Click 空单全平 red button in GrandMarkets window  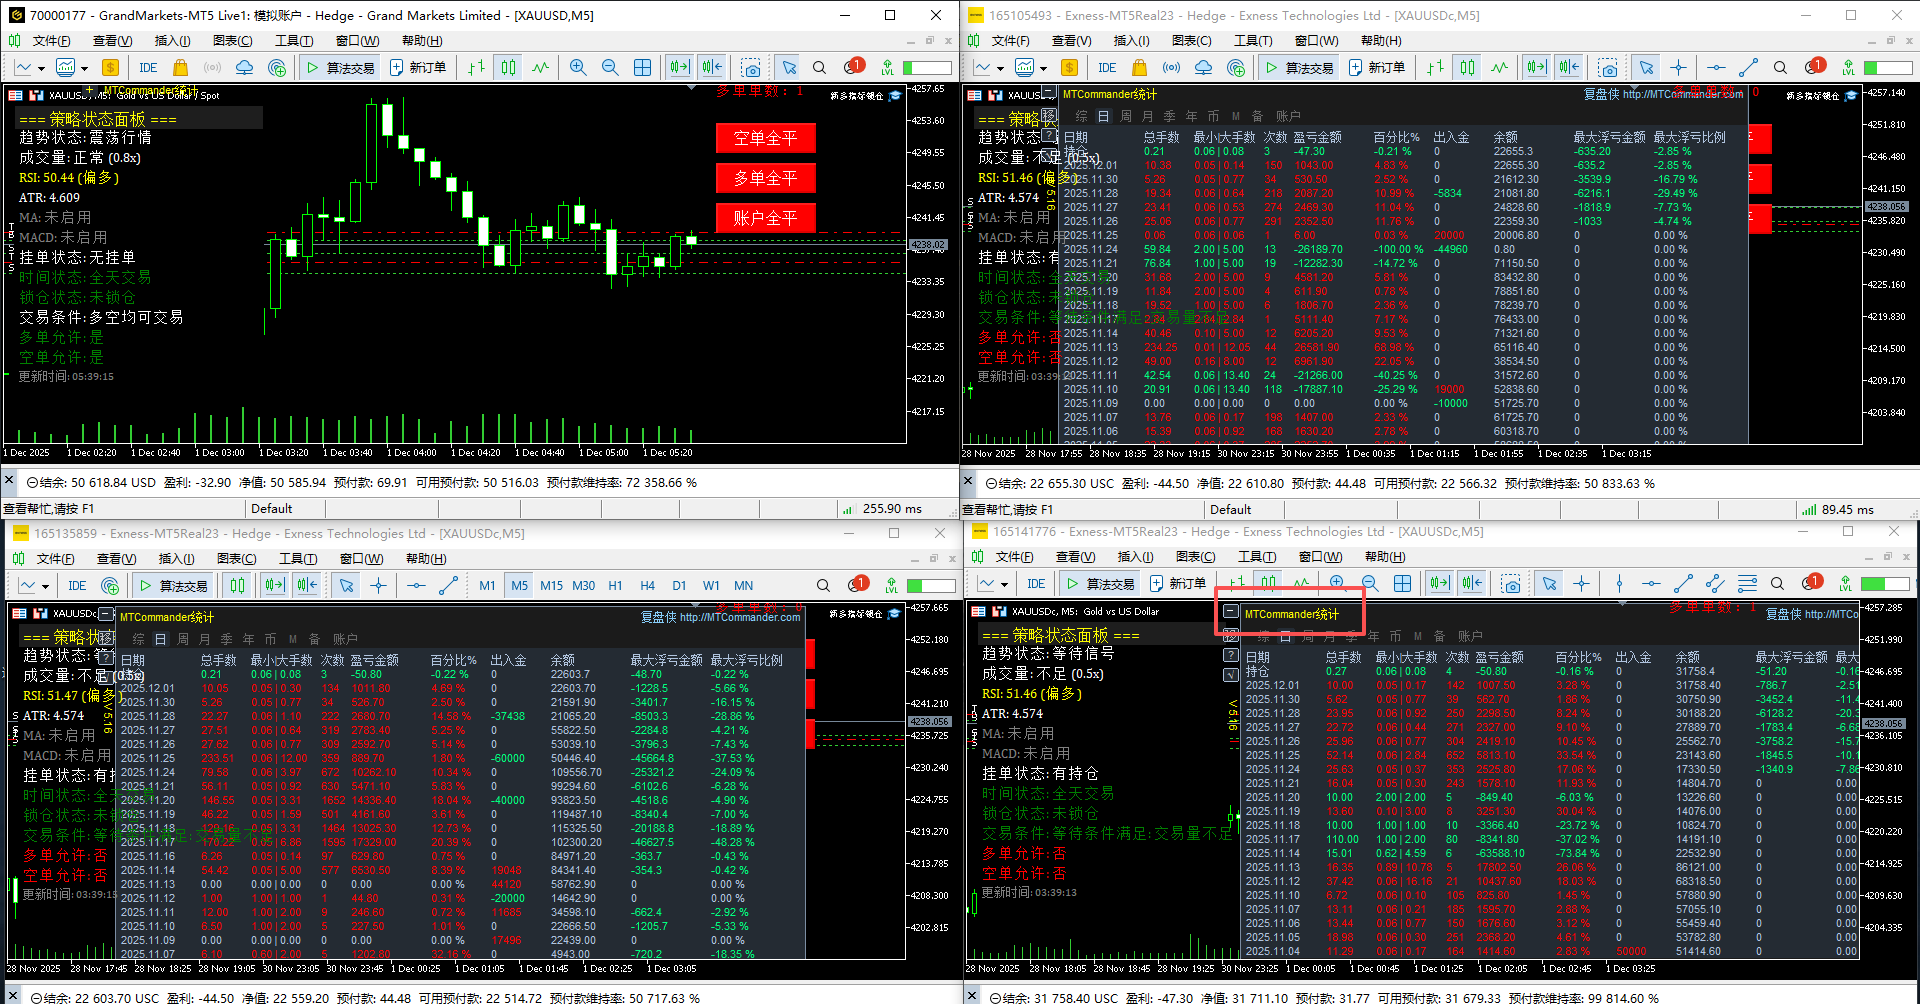point(765,138)
